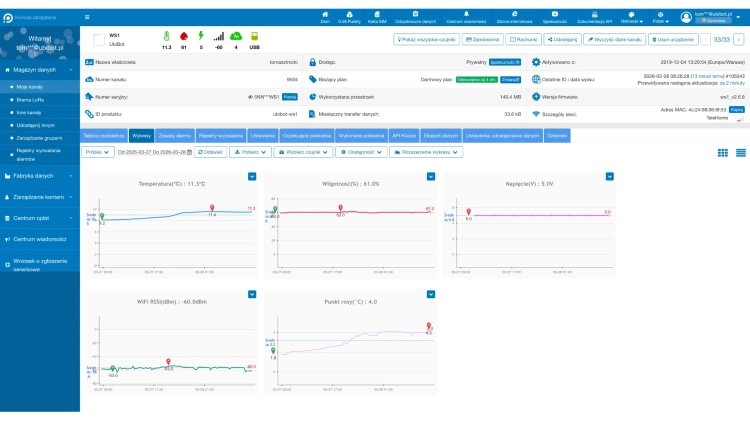Switch to list view of charts
The width and height of the screenshot is (750, 421).
click(741, 152)
